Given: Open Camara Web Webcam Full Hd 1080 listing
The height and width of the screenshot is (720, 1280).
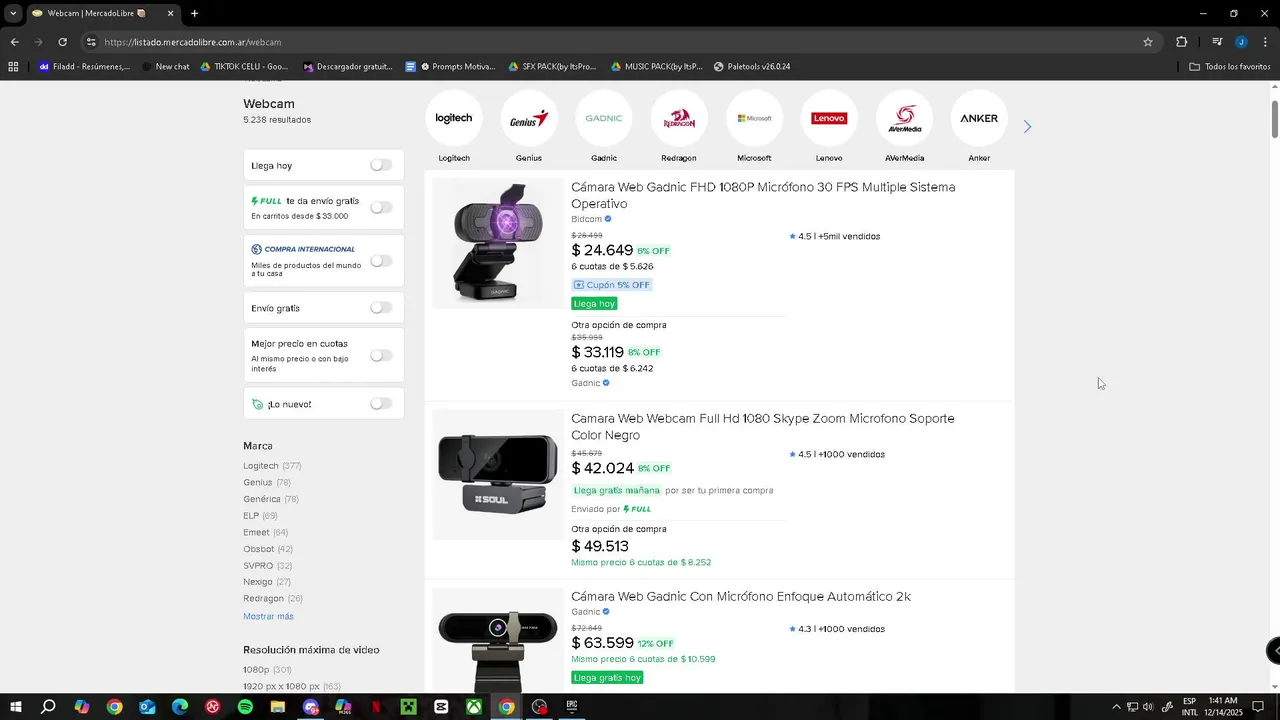Looking at the screenshot, I should tap(763, 427).
